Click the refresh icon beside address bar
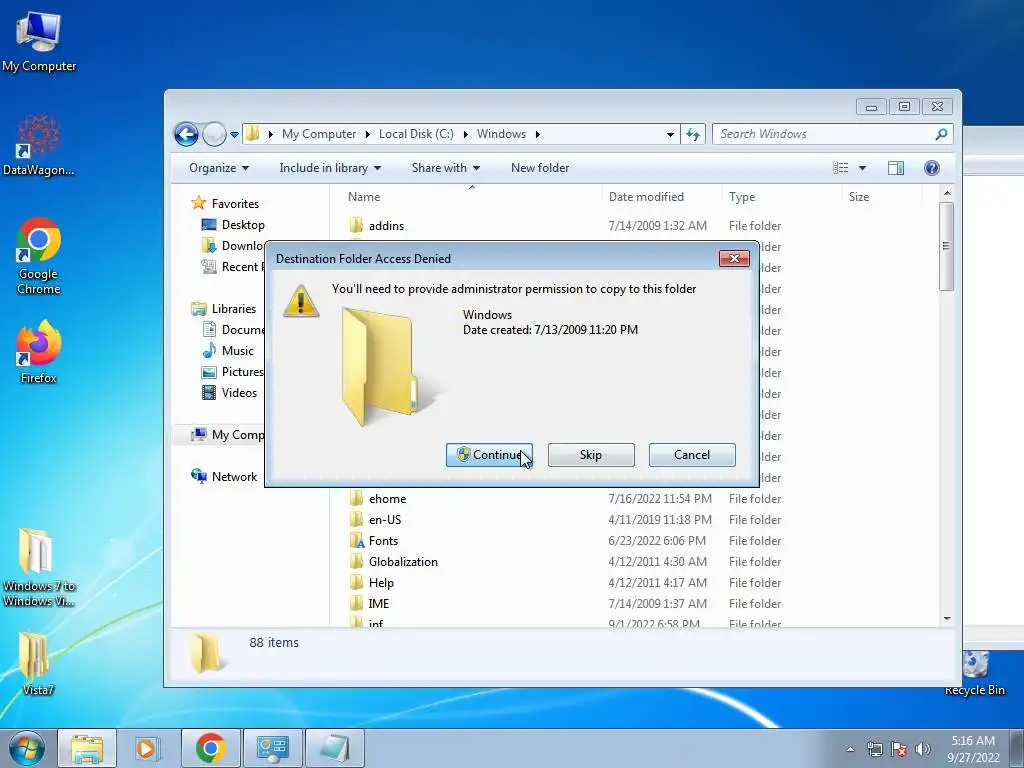 click(693, 135)
